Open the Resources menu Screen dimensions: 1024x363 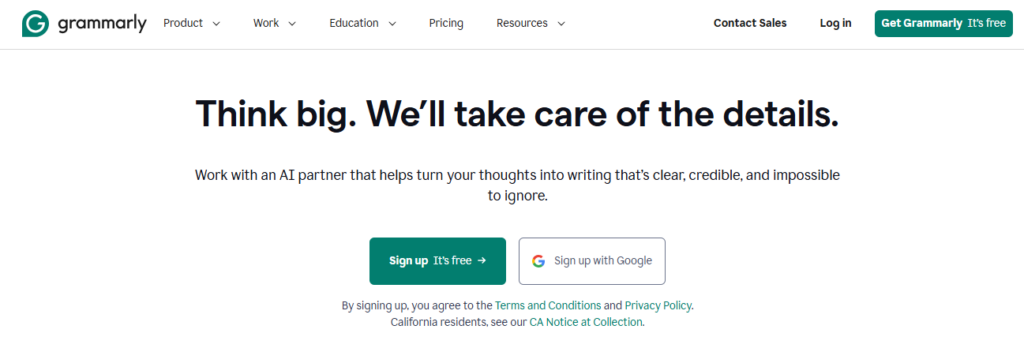(530, 24)
